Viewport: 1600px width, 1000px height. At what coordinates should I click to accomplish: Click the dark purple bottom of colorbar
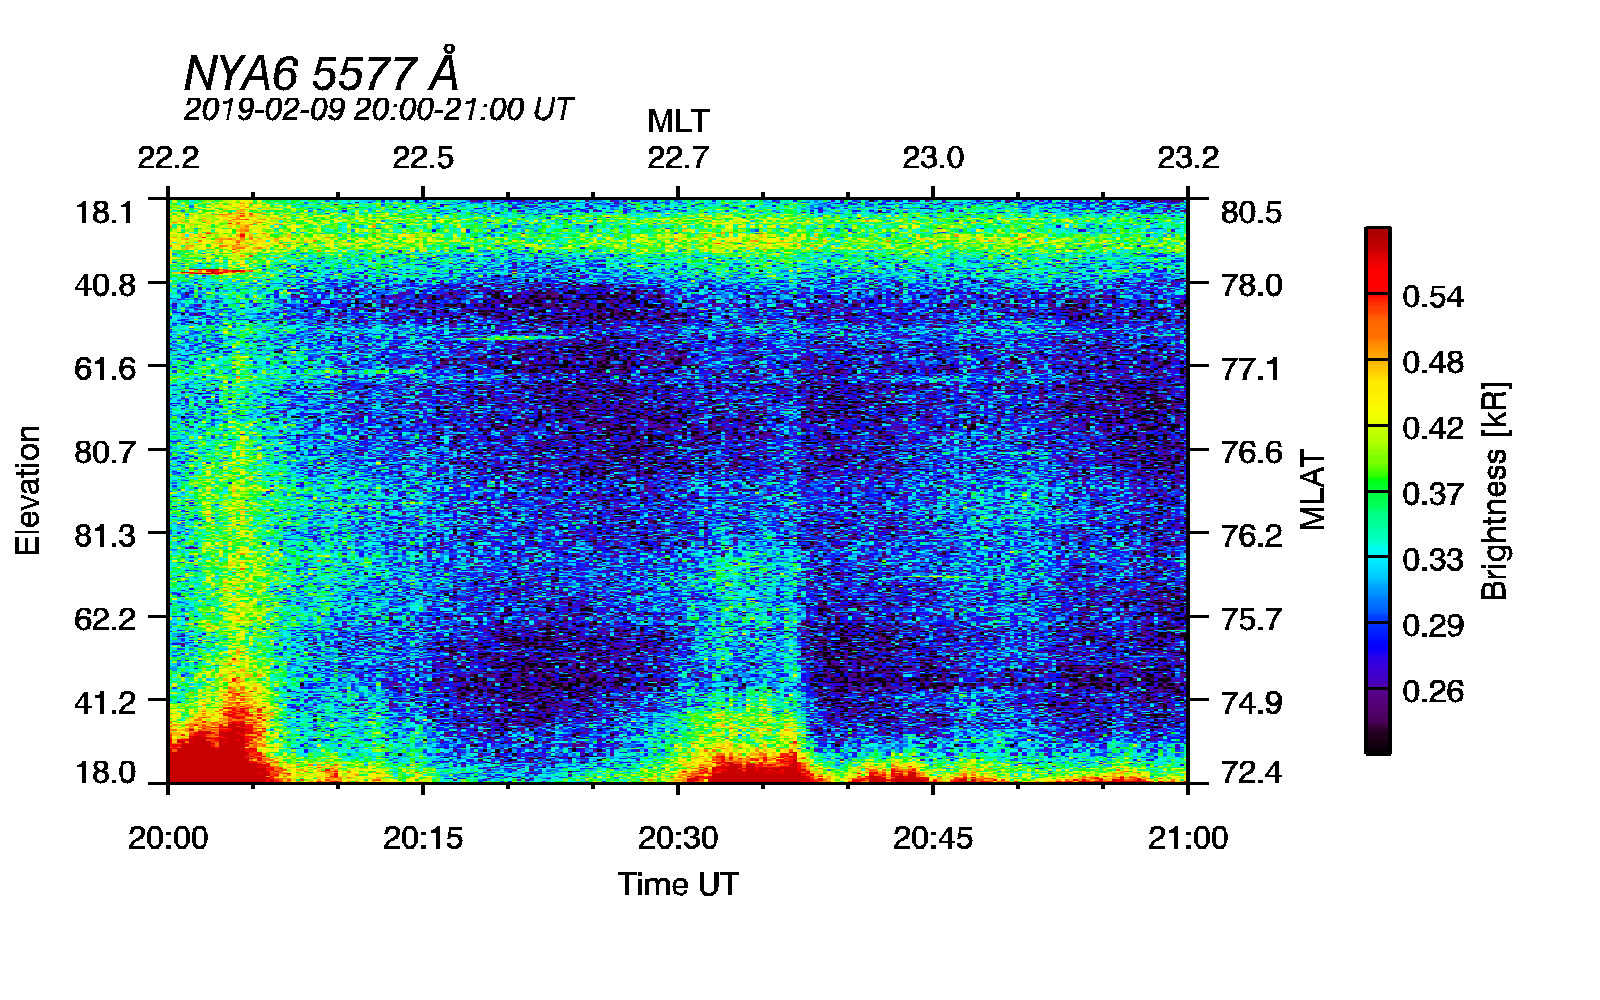pos(1377,722)
